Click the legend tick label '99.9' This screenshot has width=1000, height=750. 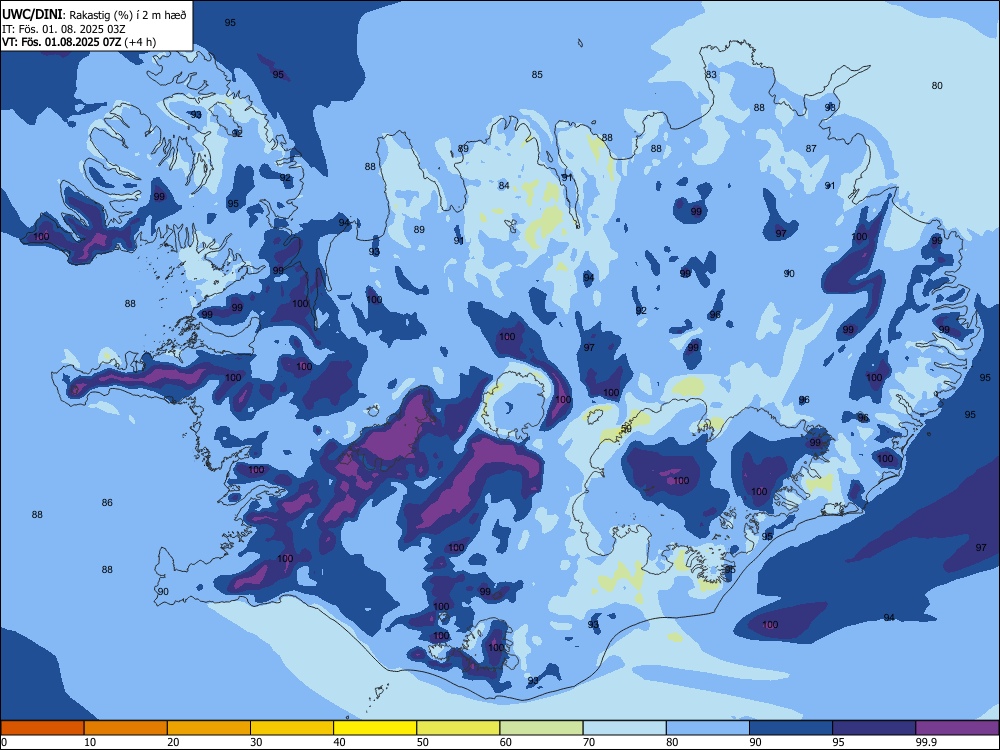(926, 742)
